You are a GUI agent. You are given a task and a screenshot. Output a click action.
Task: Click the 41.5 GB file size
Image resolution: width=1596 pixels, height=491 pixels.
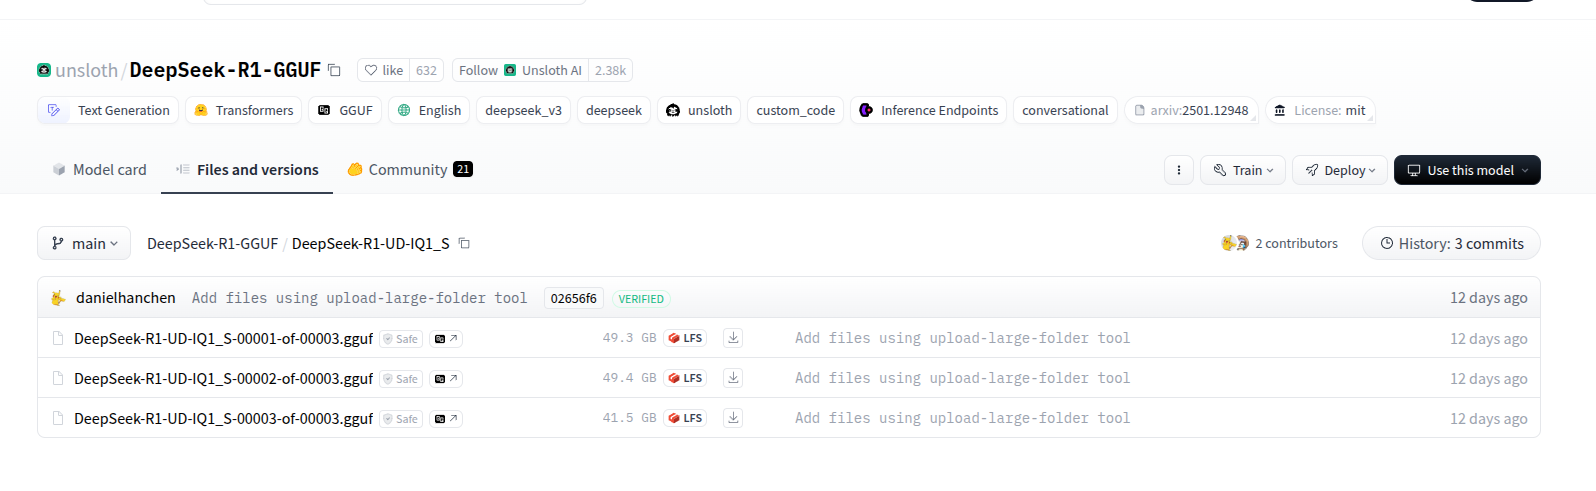tap(629, 418)
